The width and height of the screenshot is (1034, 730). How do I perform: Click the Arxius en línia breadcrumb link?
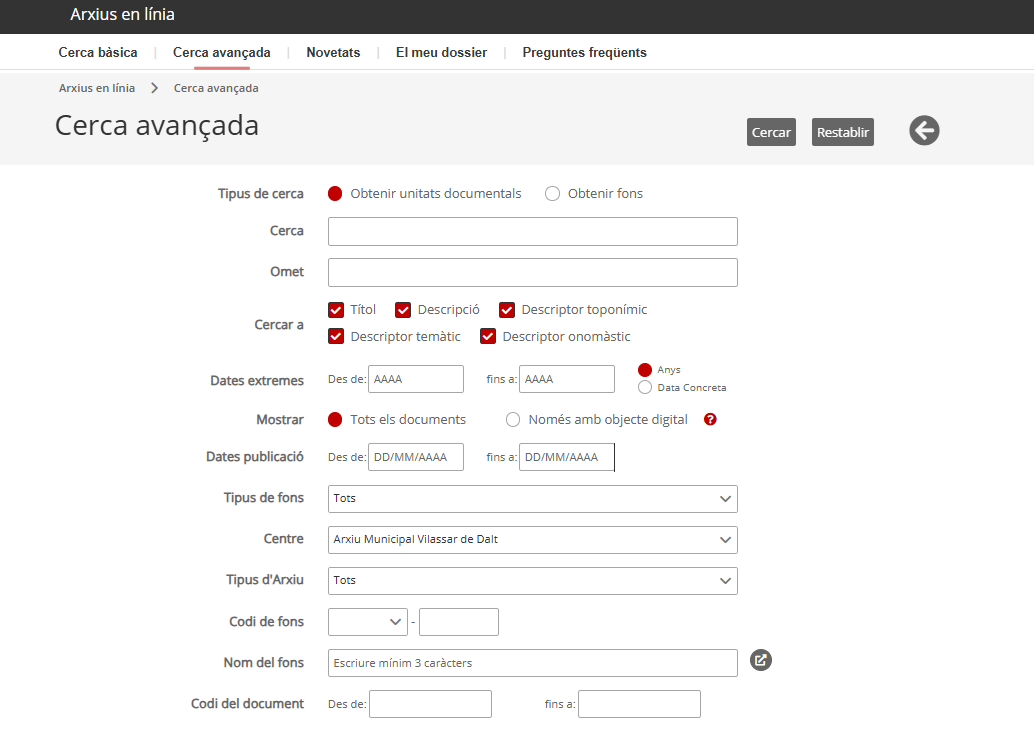pos(97,88)
